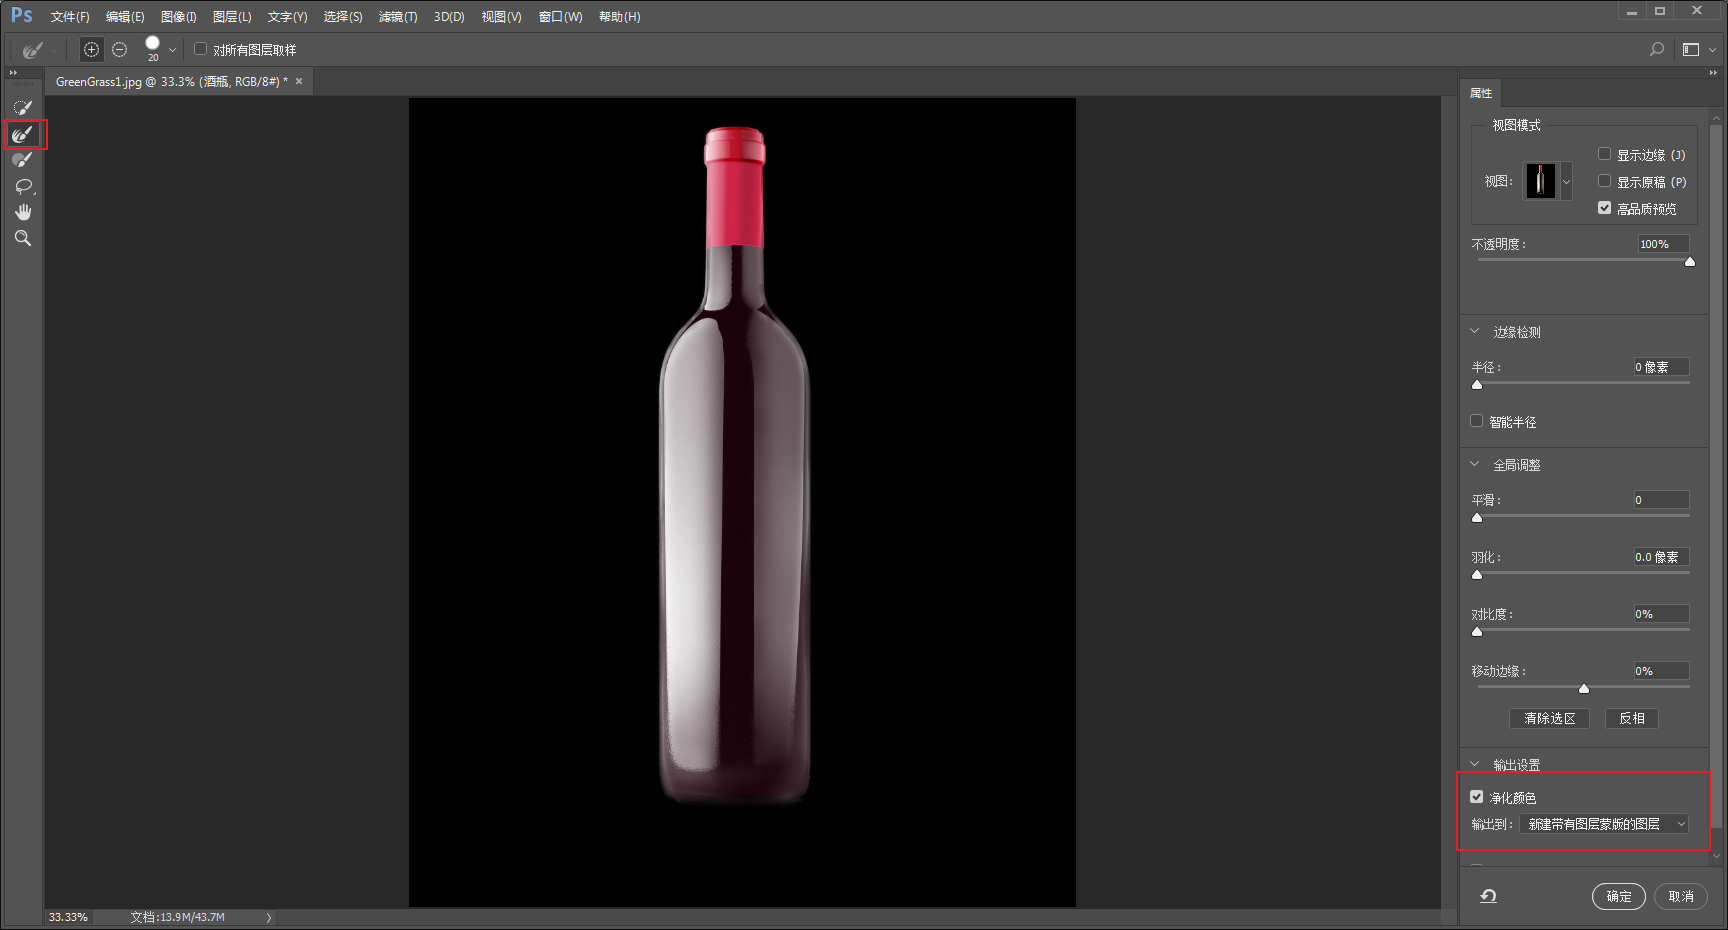Image resolution: width=1728 pixels, height=930 pixels.
Task: Click the 33.33% zoom field in status bar
Action: [x=68, y=917]
